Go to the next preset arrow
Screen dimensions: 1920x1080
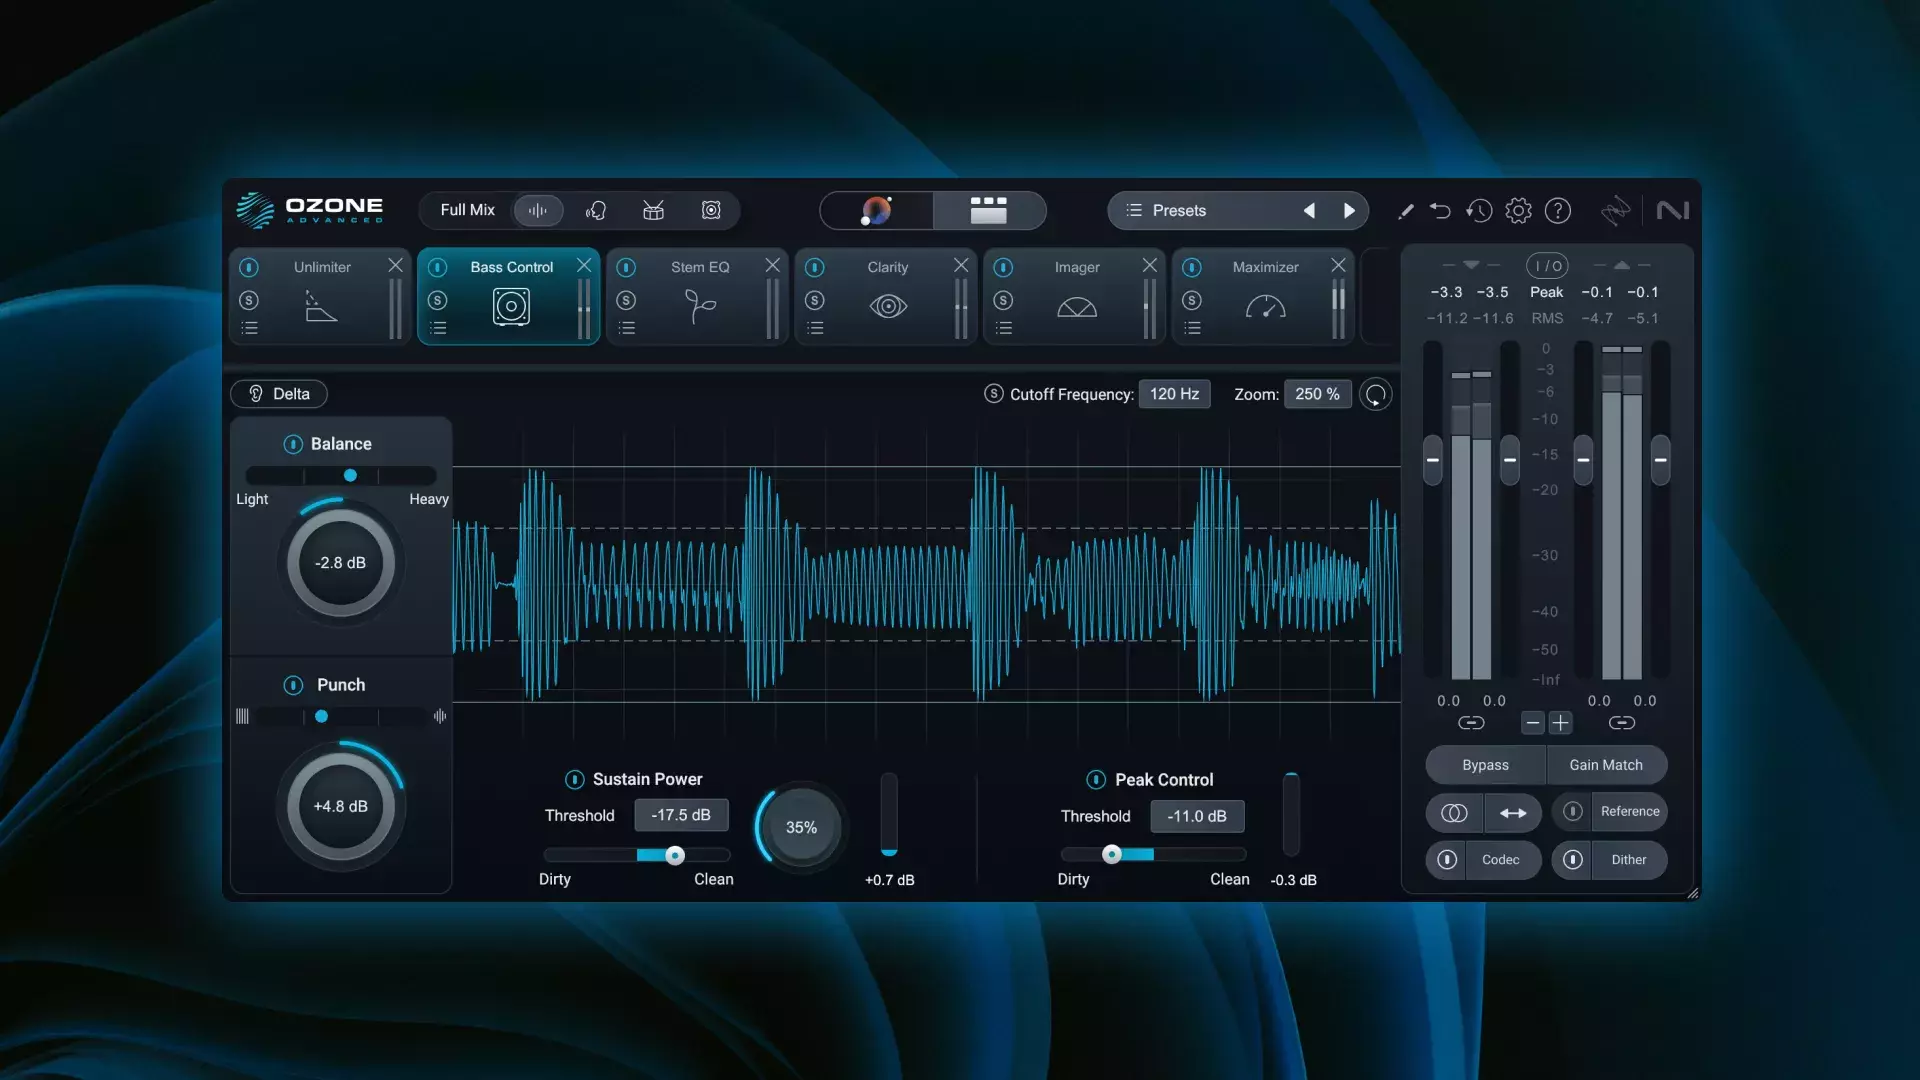click(1349, 211)
